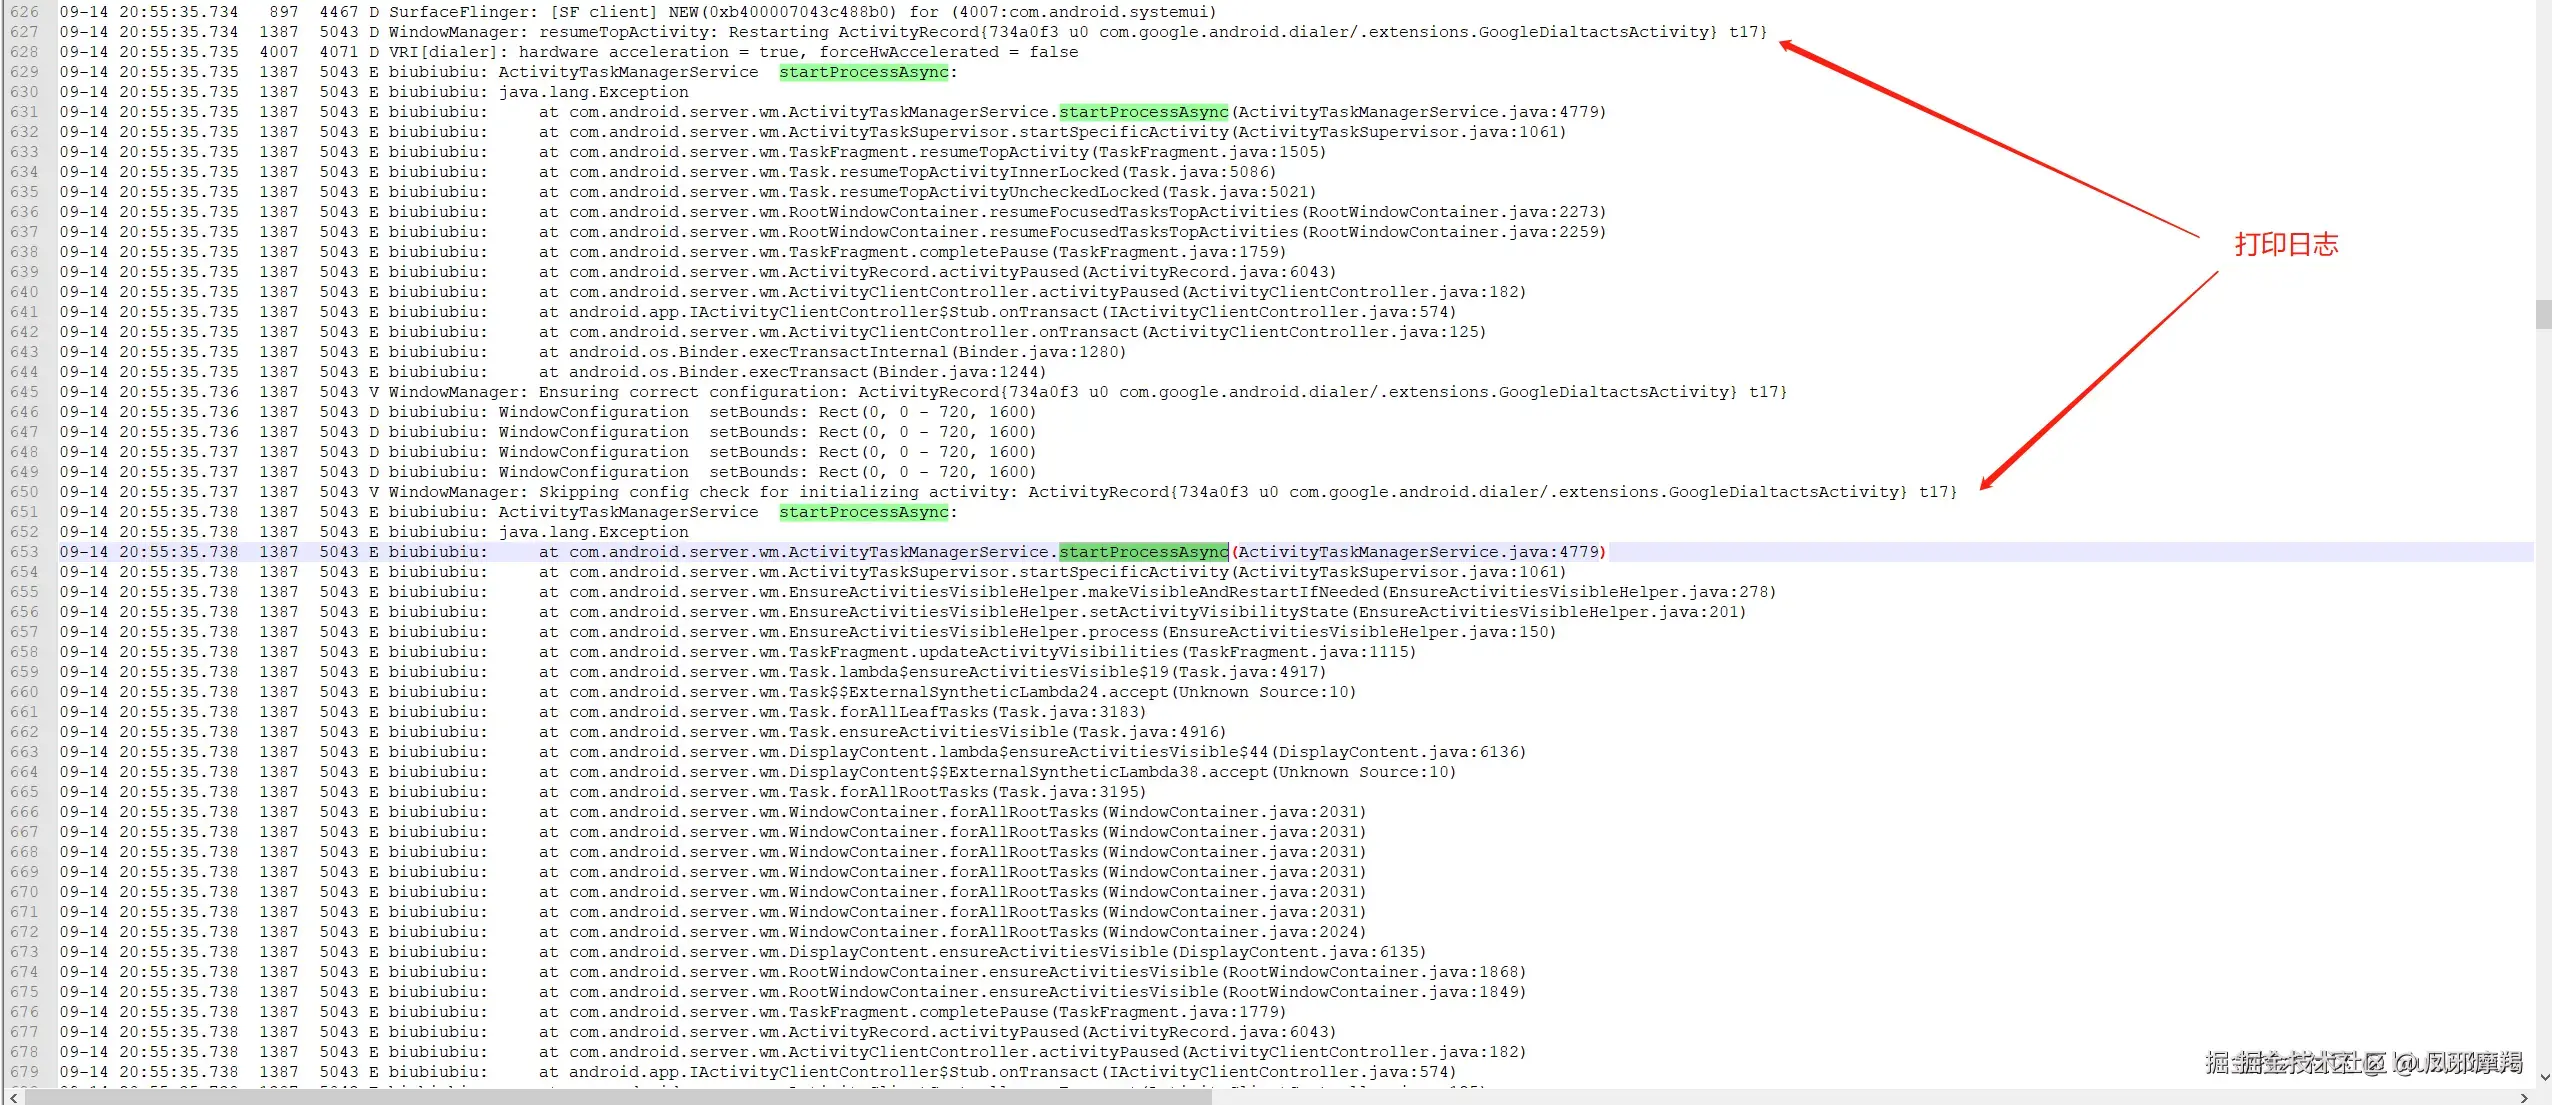The width and height of the screenshot is (2552, 1105).
Task: Click the vertical scrollbar thumb on the right
Action: pyautogui.click(x=2543, y=315)
